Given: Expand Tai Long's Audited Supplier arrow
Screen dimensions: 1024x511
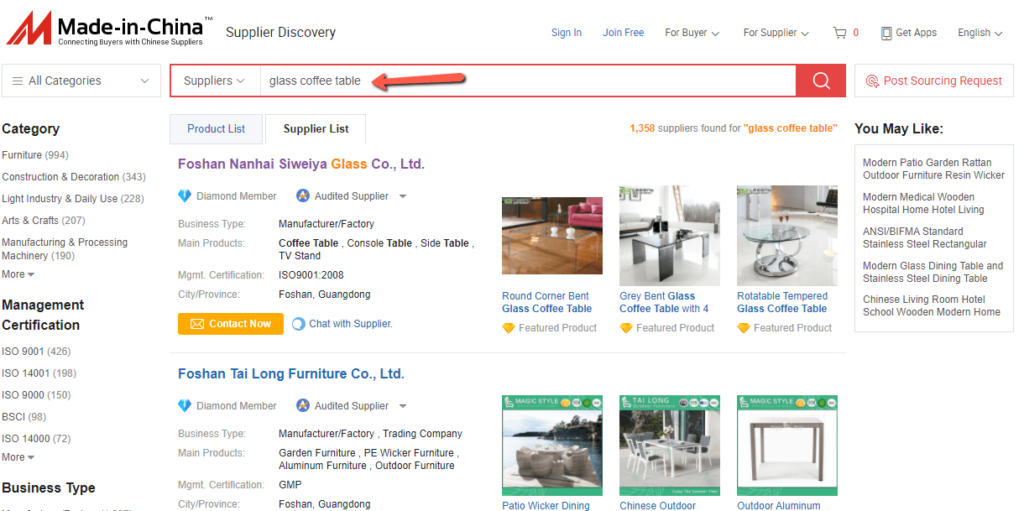Looking at the screenshot, I should pos(403,406).
